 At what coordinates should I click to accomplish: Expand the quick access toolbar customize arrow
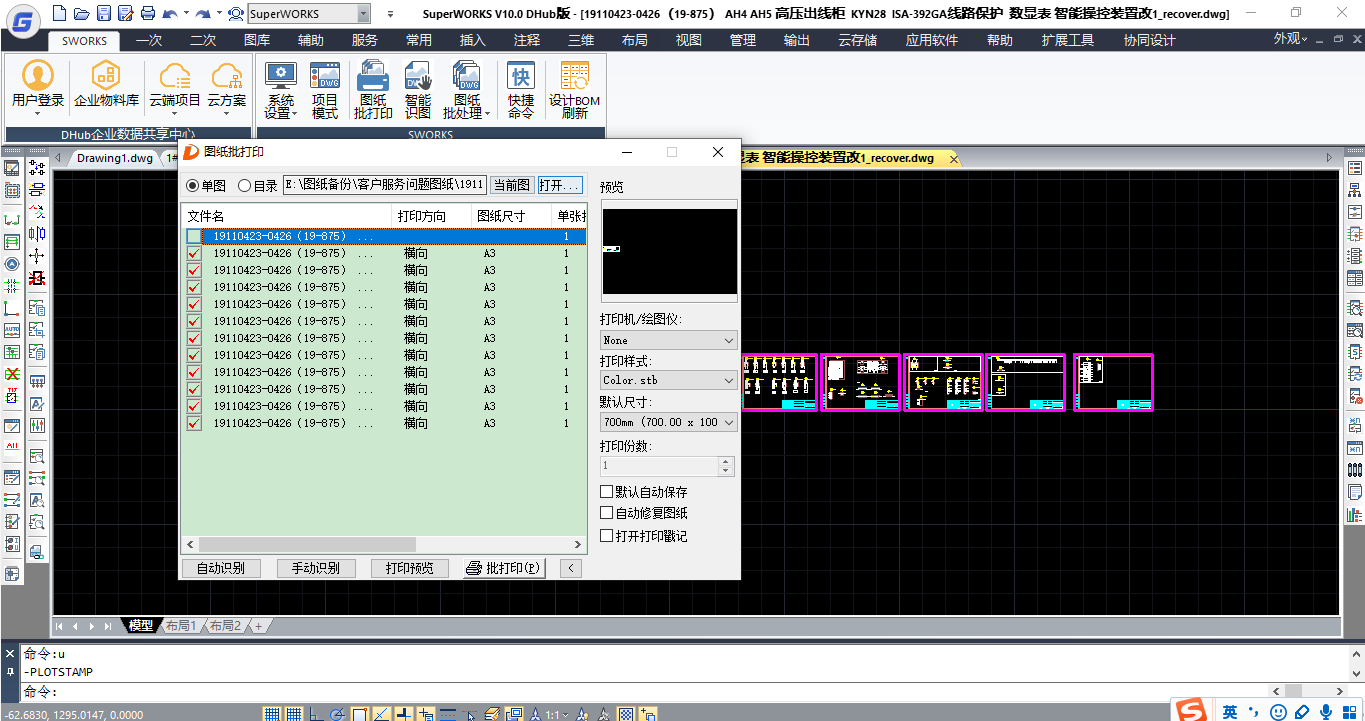click(x=389, y=14)
